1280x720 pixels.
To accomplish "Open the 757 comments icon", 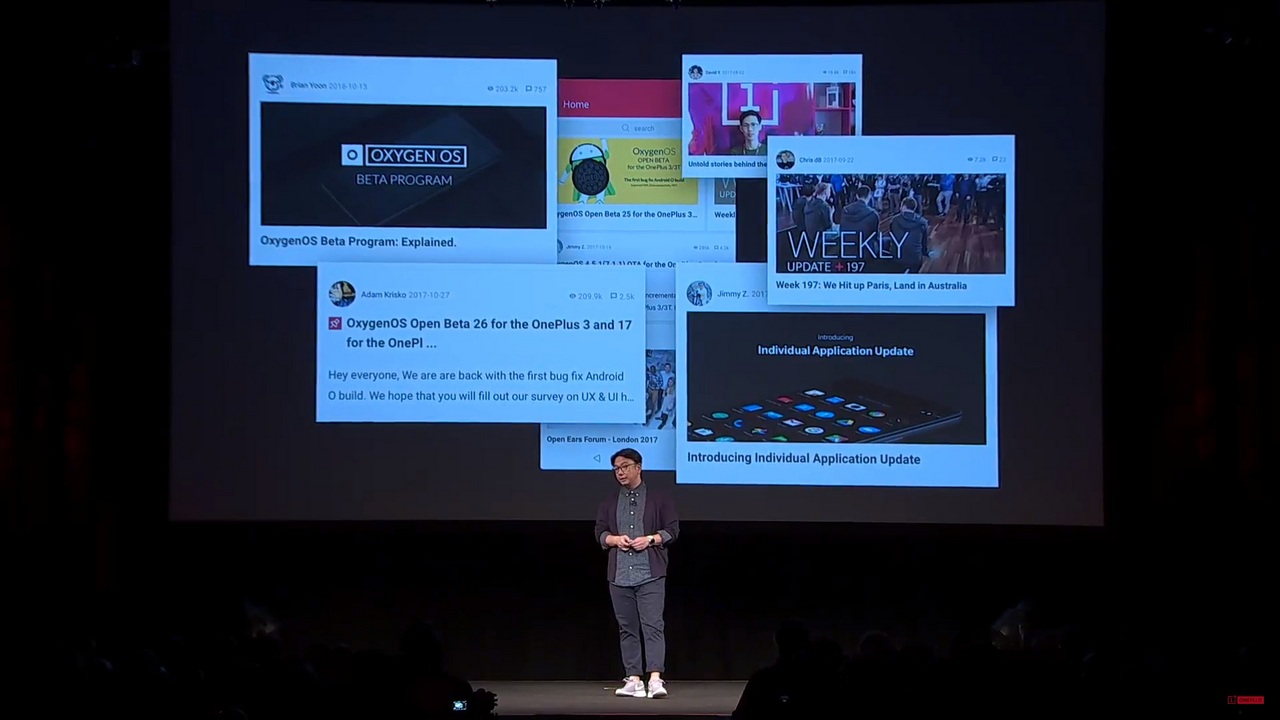I will (529, 89).
